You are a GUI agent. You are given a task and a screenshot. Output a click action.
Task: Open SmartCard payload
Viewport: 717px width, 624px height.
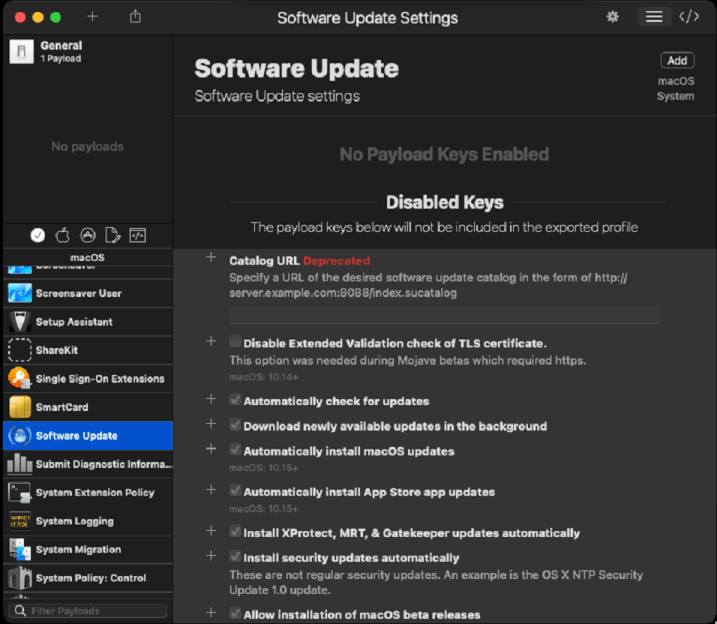point(88,407)
